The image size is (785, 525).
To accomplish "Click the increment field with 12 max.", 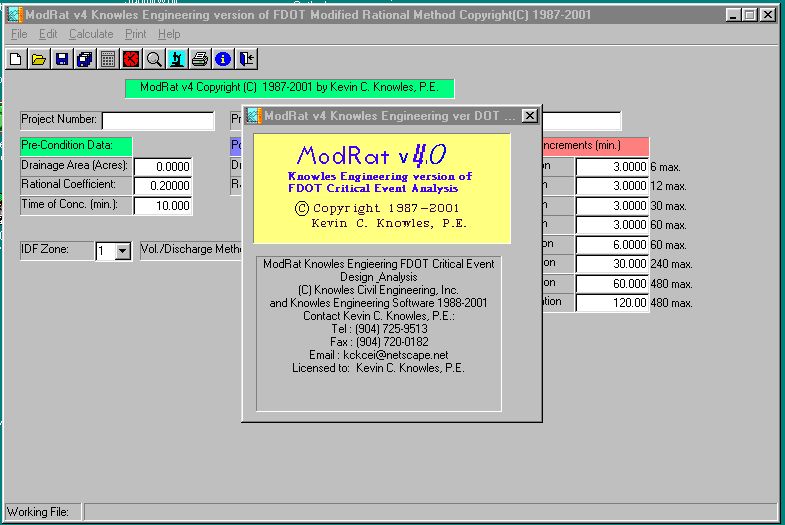I will pos(612,186).
